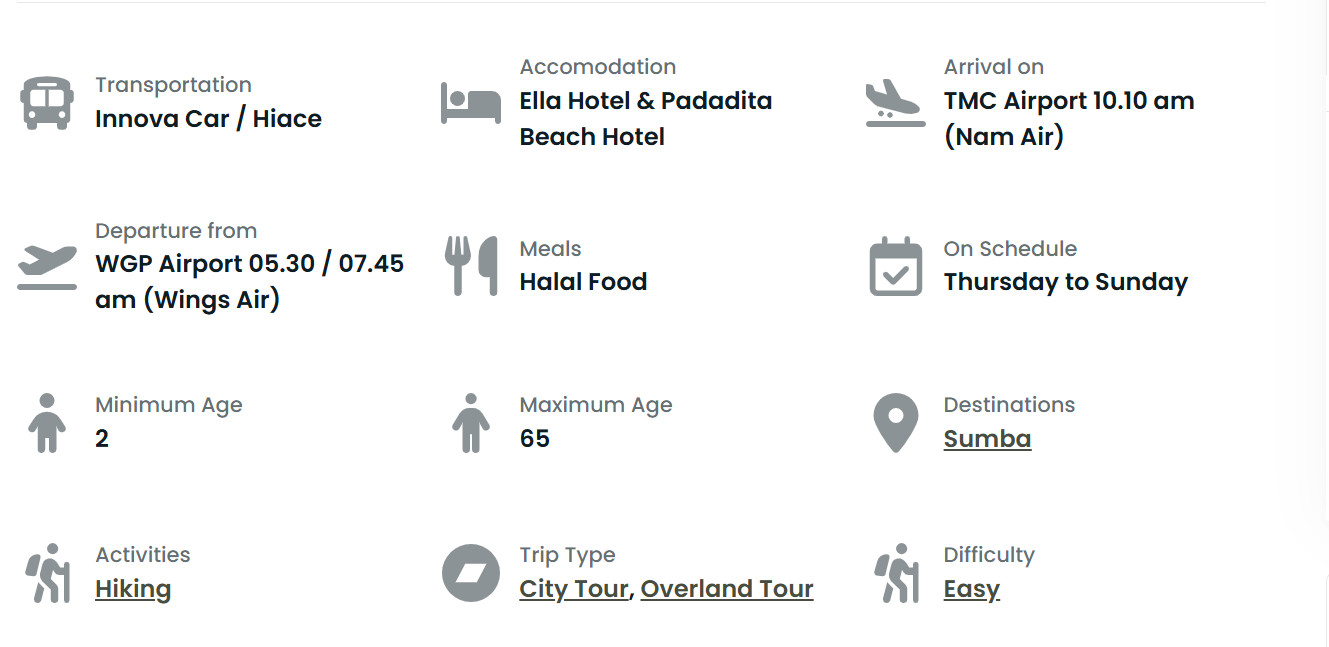Click the bus Transportation icon
This screenshot has height=647, width=1329.
tap(47, 103)
